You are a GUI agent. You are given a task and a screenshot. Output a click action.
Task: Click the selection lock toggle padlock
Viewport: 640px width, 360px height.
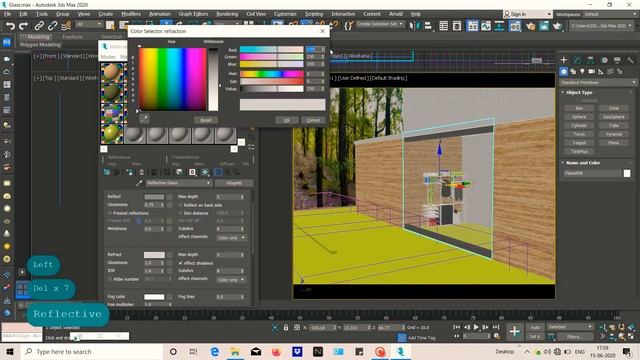point(286,327)
